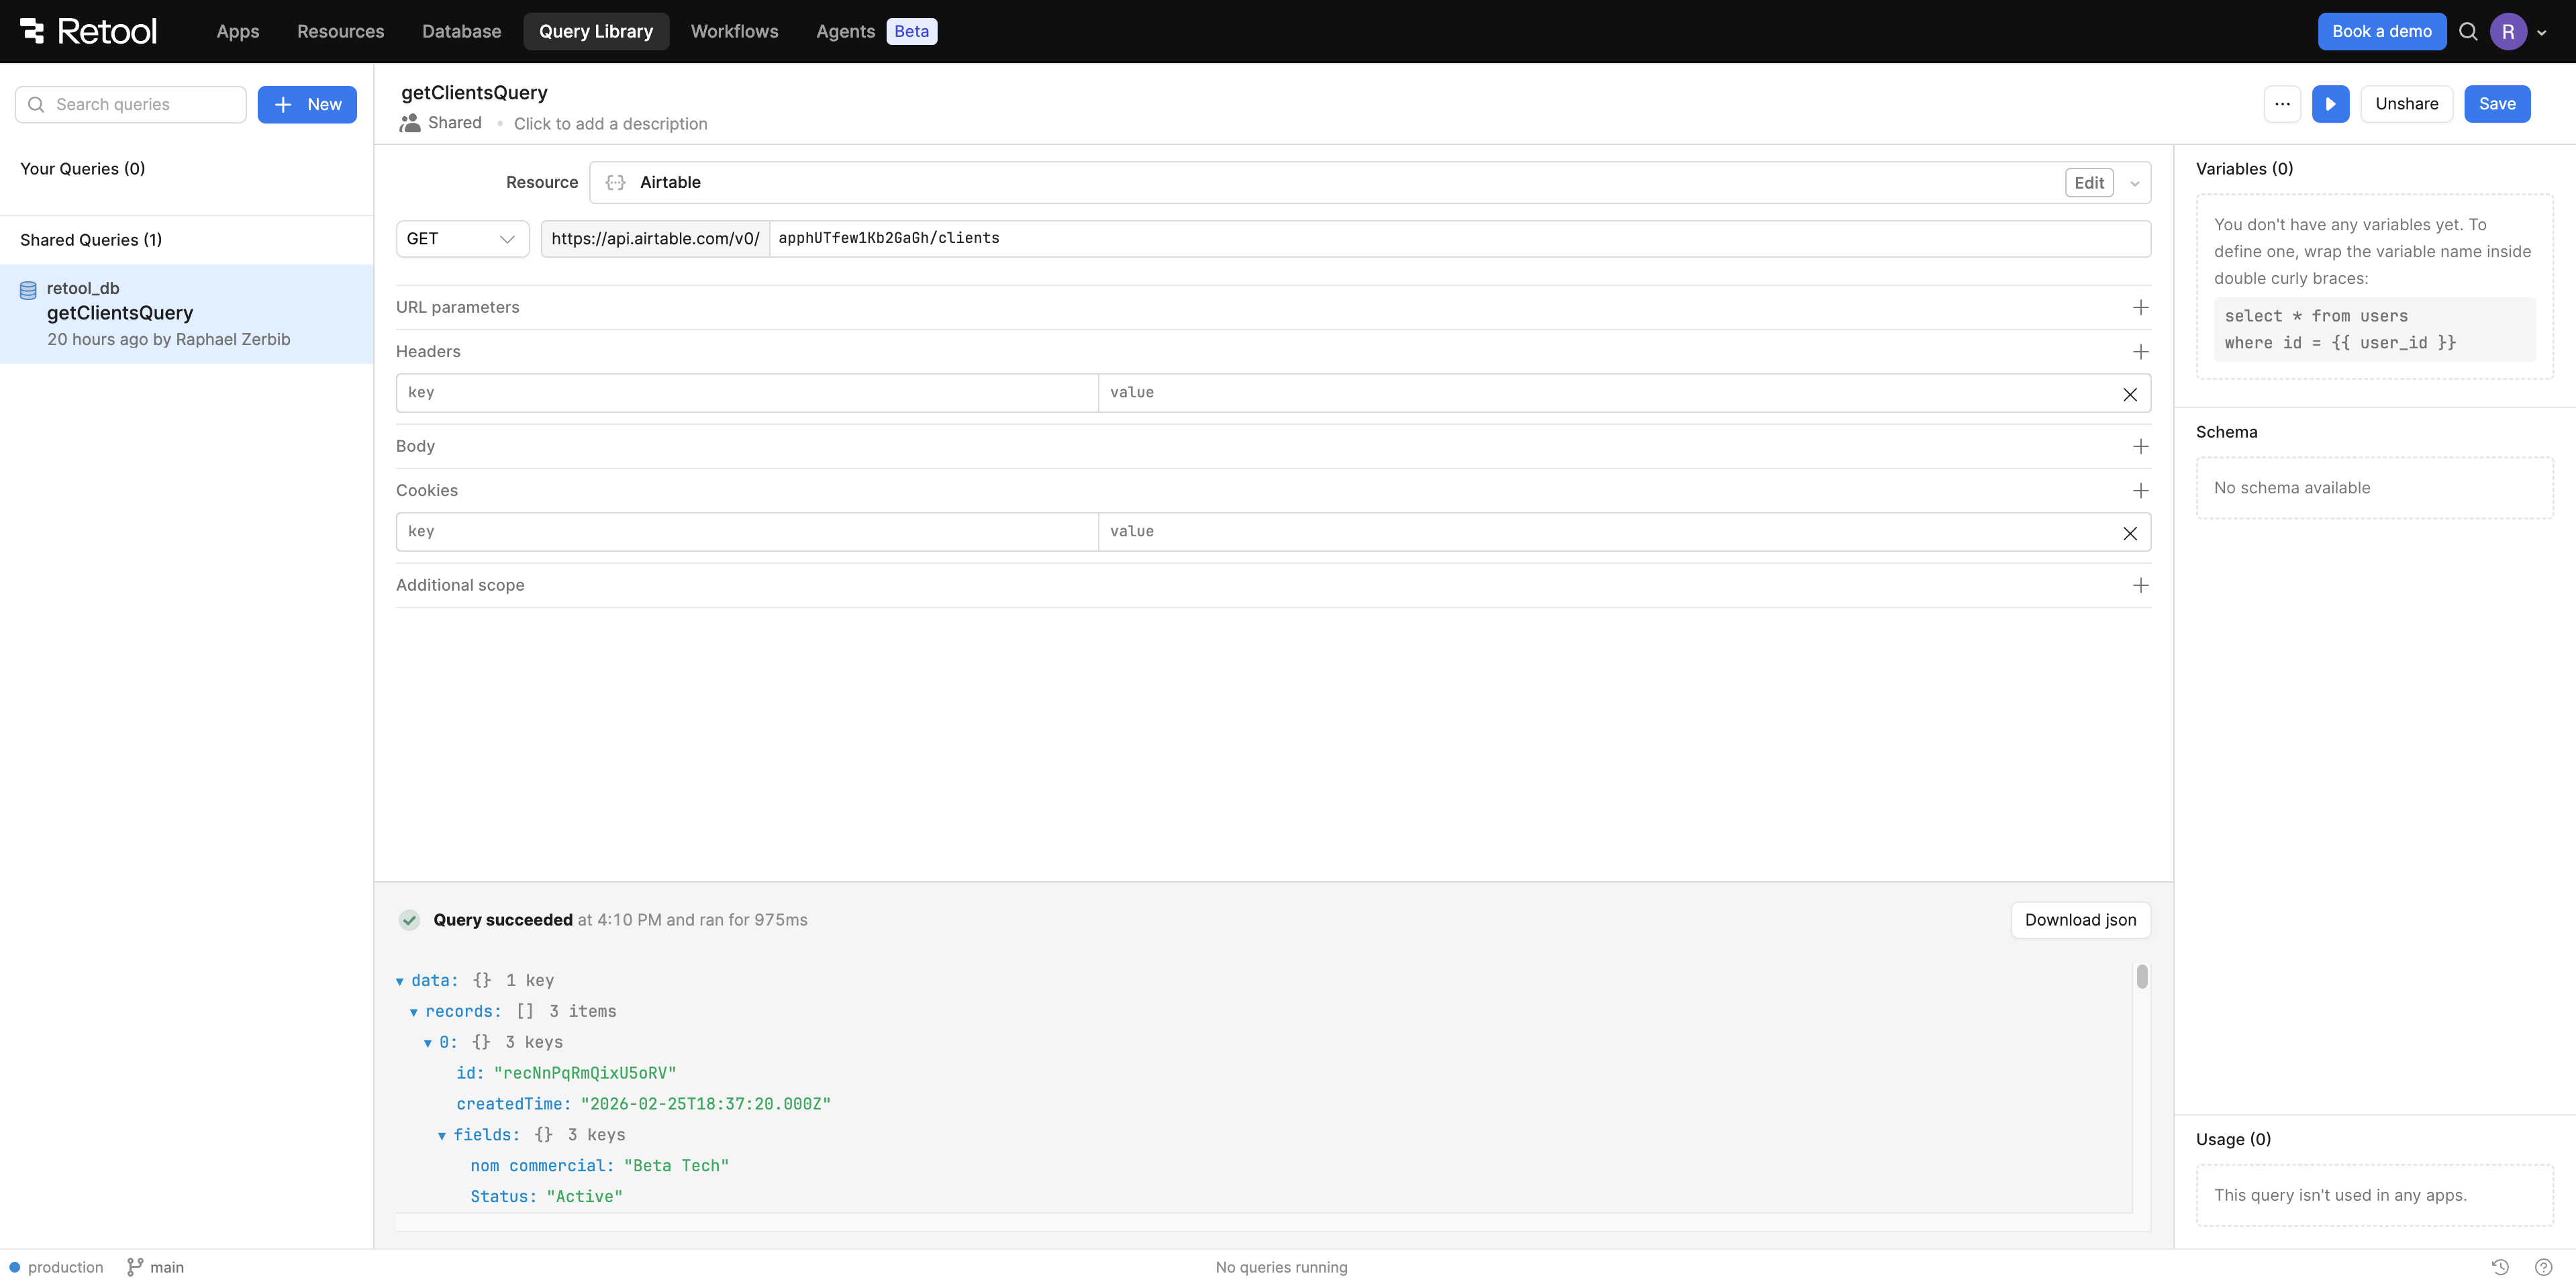Save the query
This screenshot has height=1286, width=2576.
coord(2496,104)
